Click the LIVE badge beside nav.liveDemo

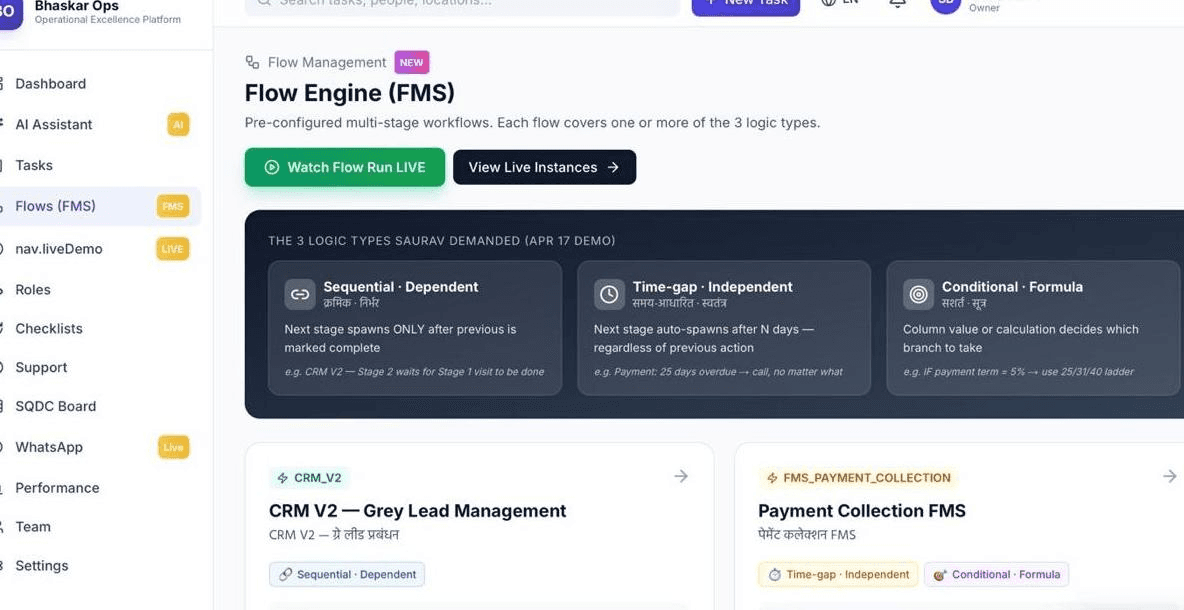pyautogui.click(x=173, y=248)
